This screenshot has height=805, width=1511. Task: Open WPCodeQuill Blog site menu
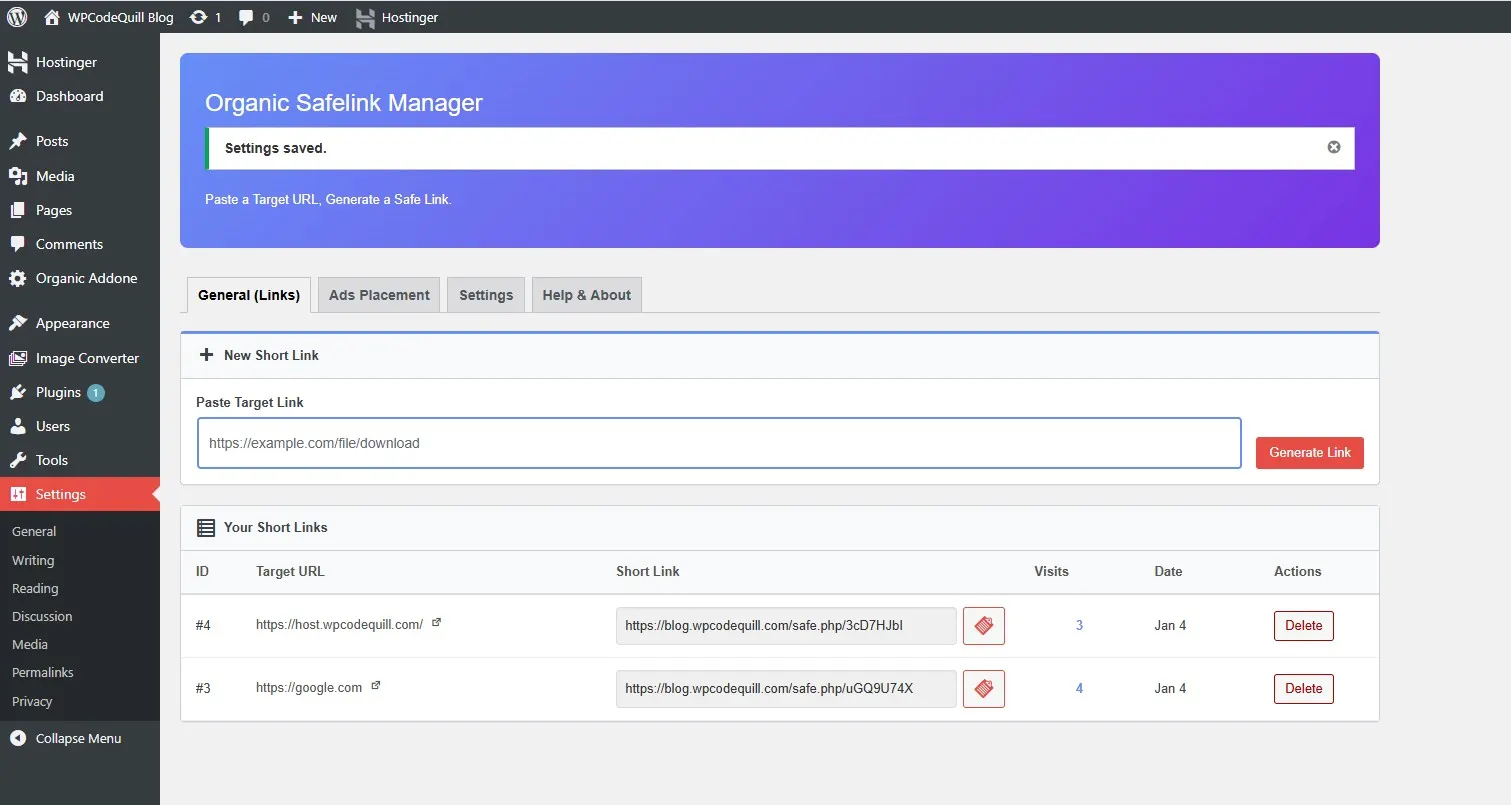(x=109, y=17)
